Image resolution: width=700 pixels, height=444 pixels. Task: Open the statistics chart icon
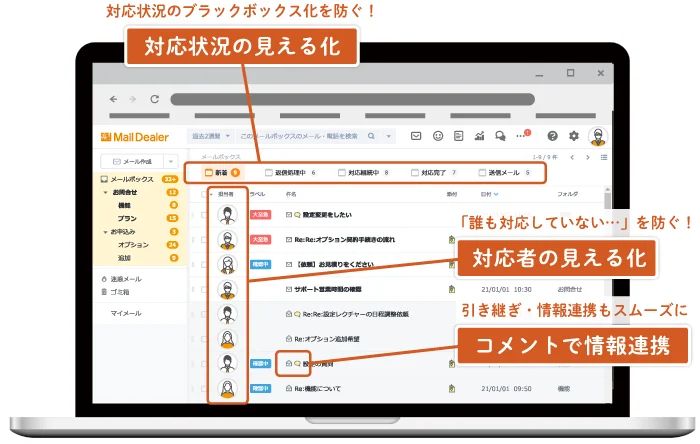(479, 136)
